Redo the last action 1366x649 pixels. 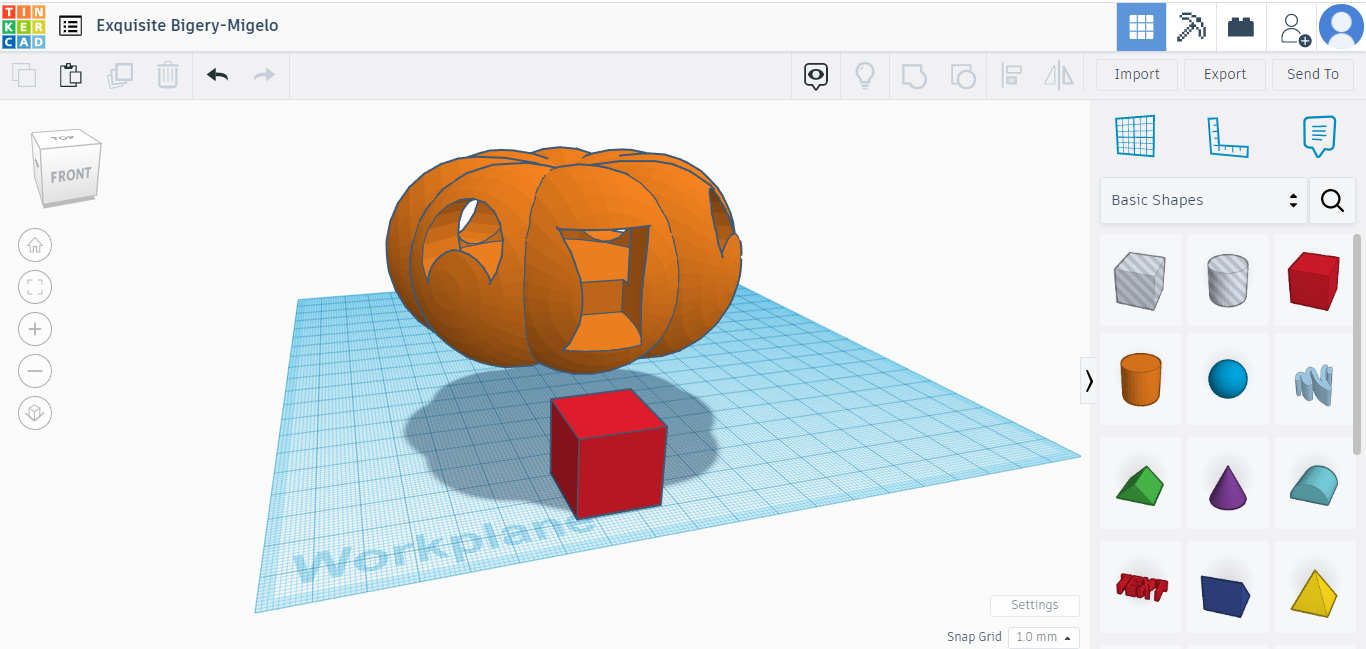[263, 74]
